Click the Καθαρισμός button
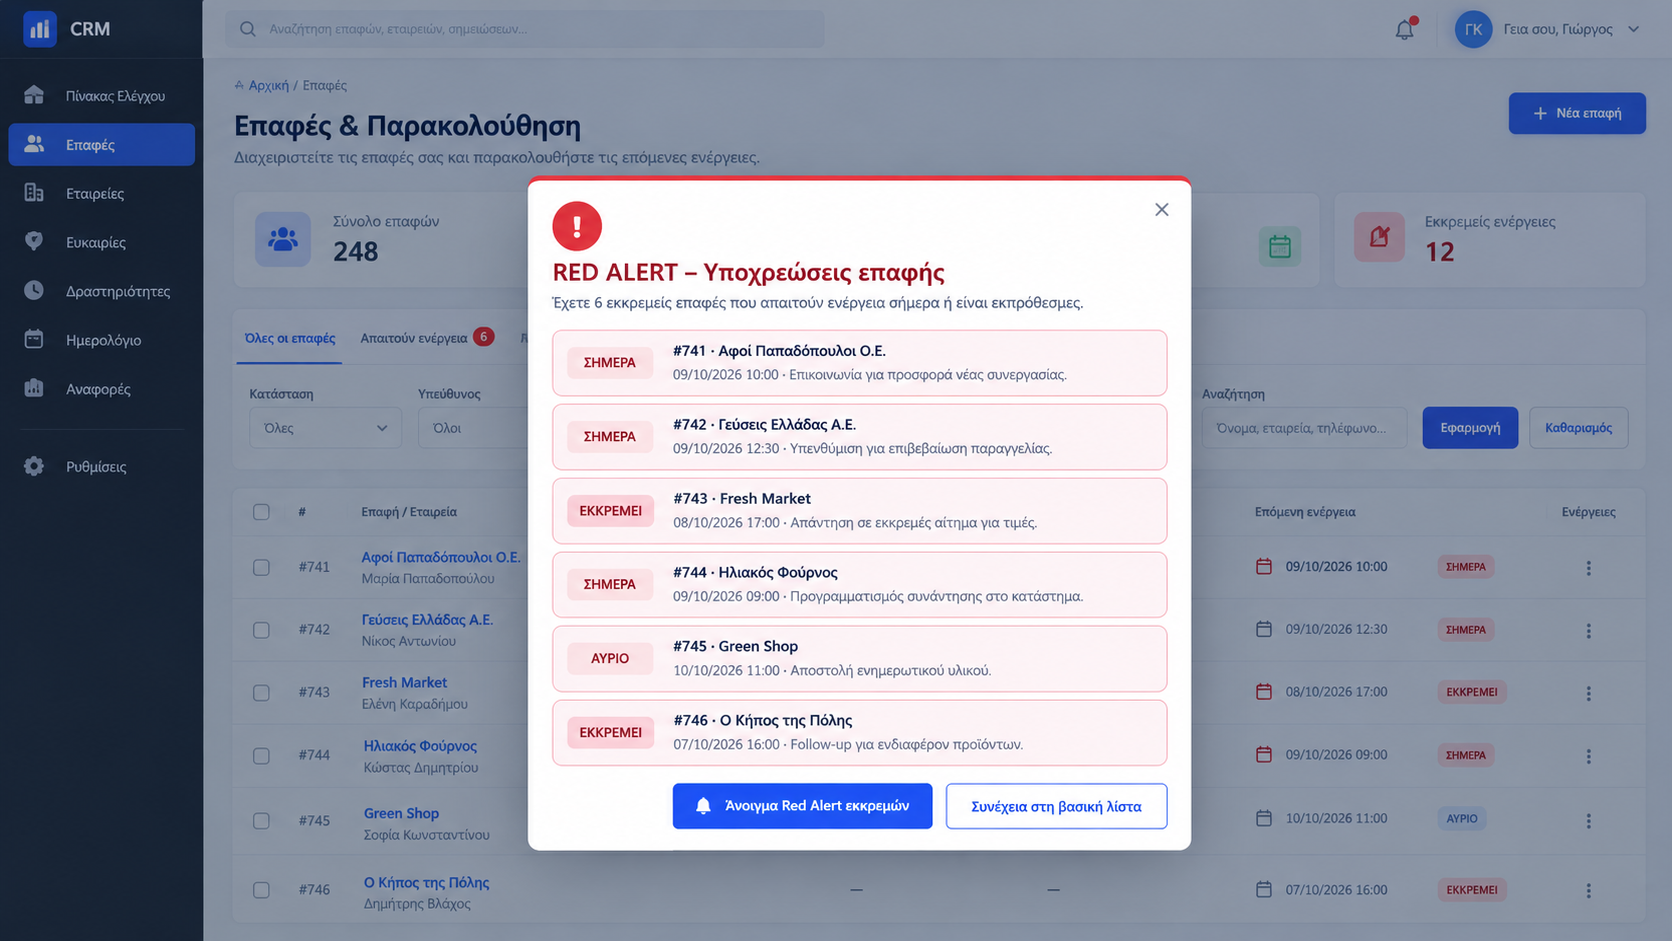 (x=1578, y=428)
